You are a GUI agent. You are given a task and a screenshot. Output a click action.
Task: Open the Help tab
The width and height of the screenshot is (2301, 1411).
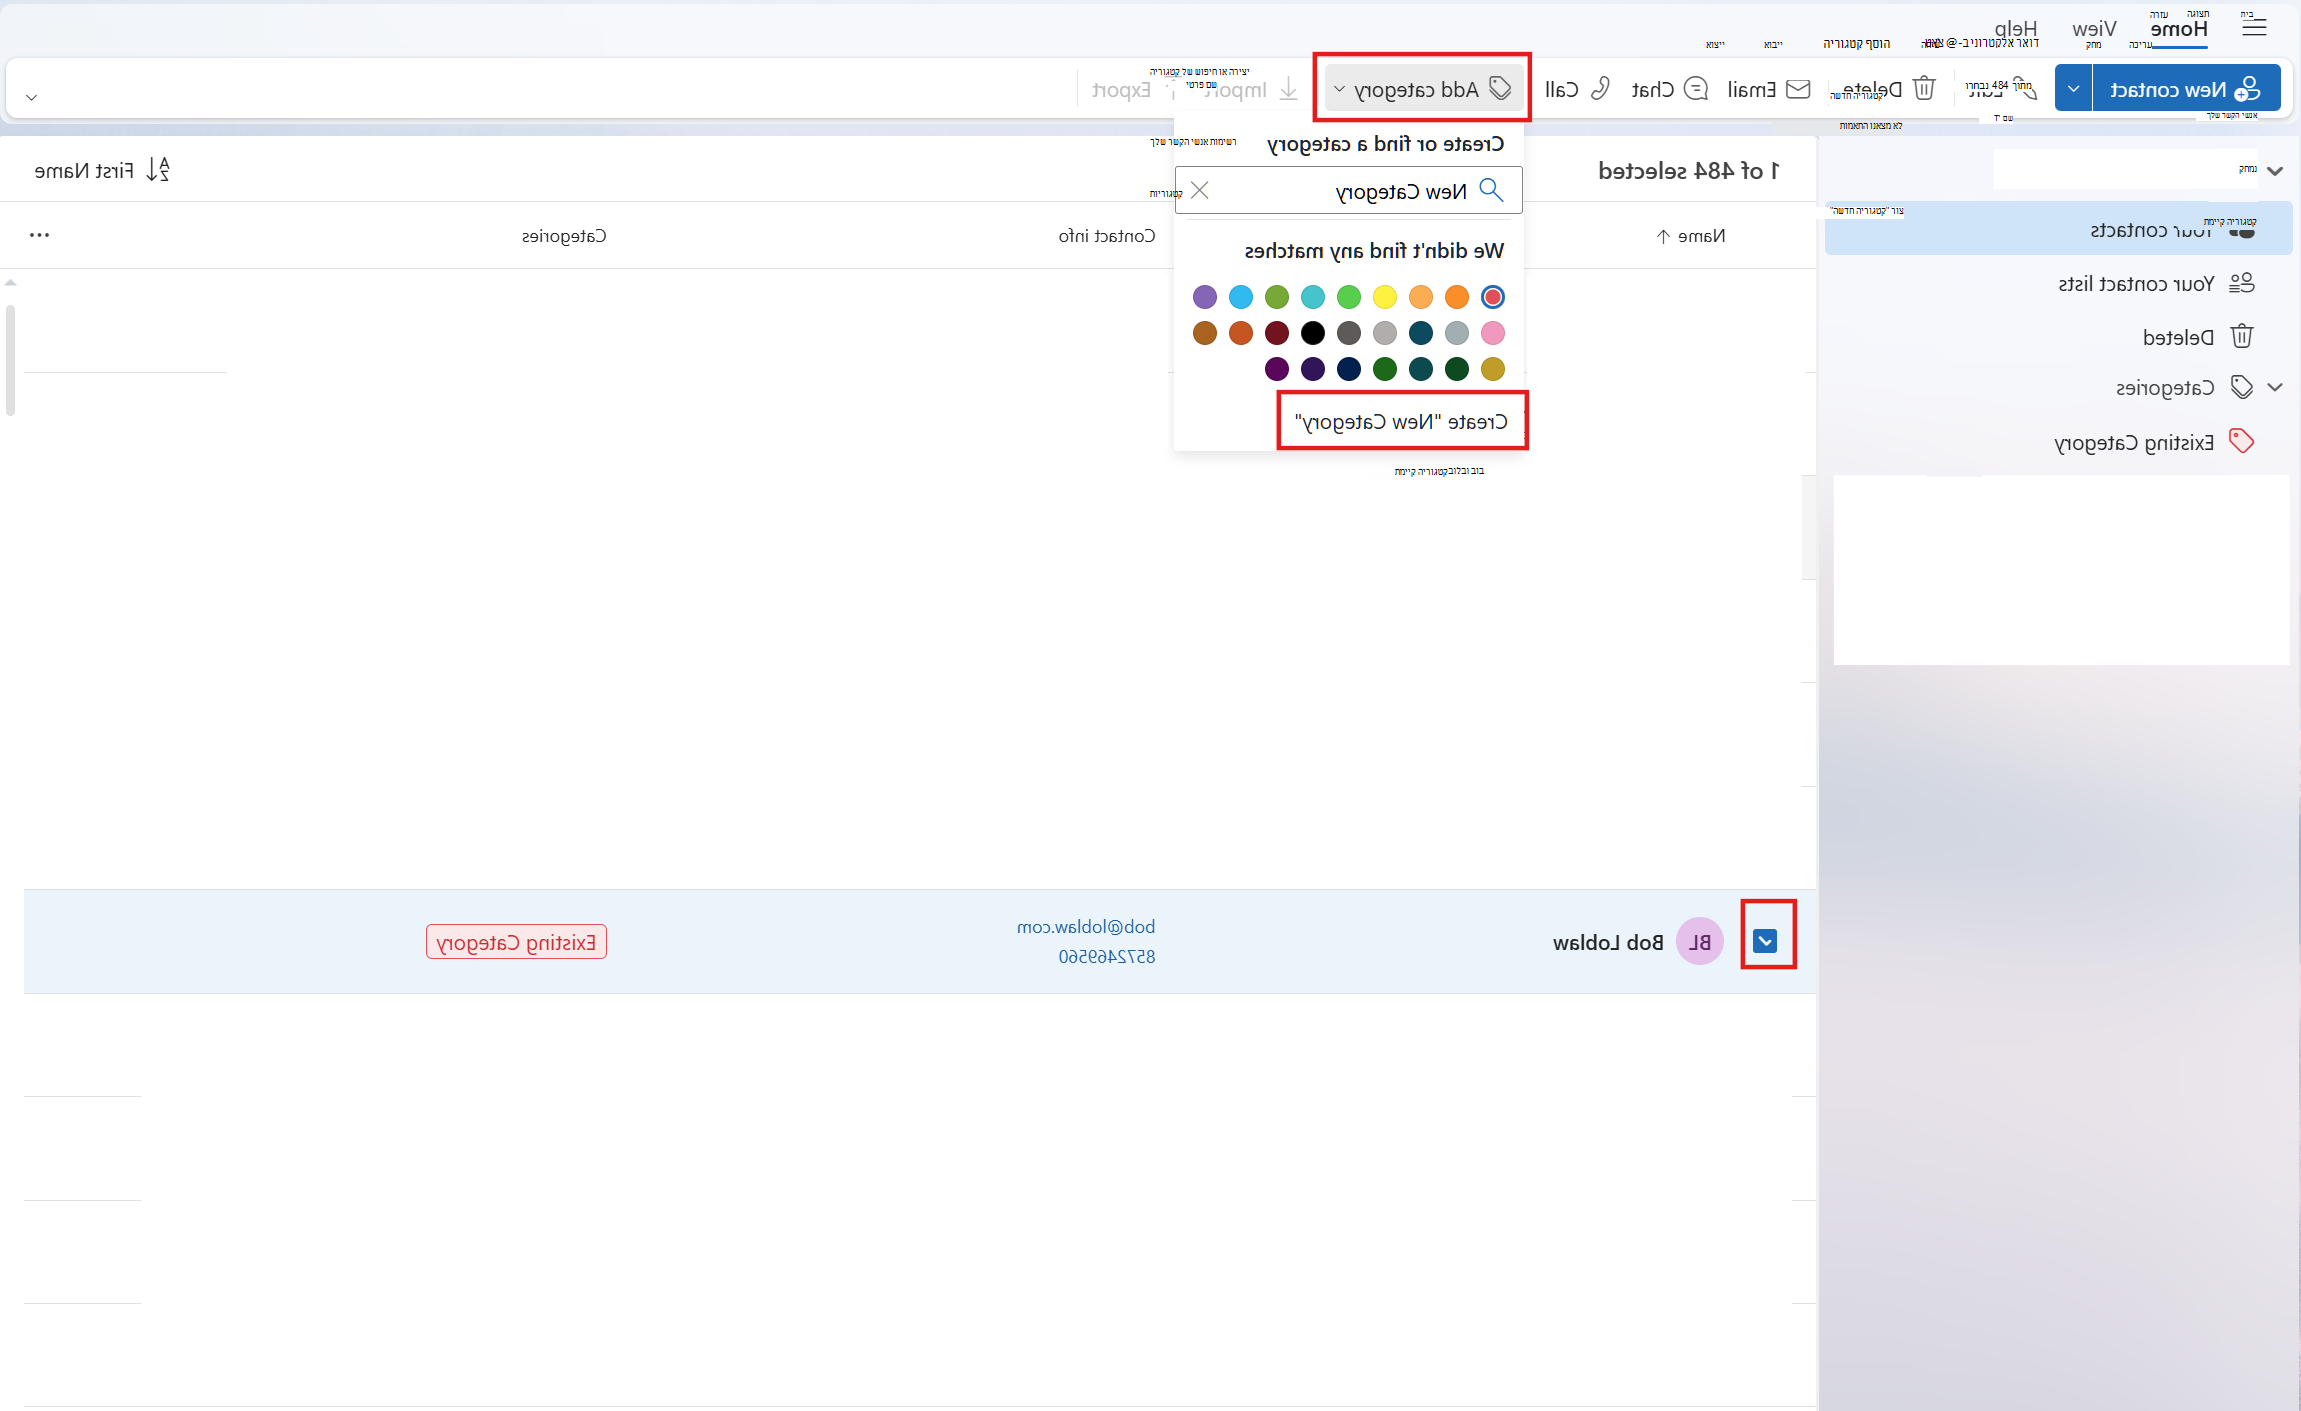click(2016, 29)
